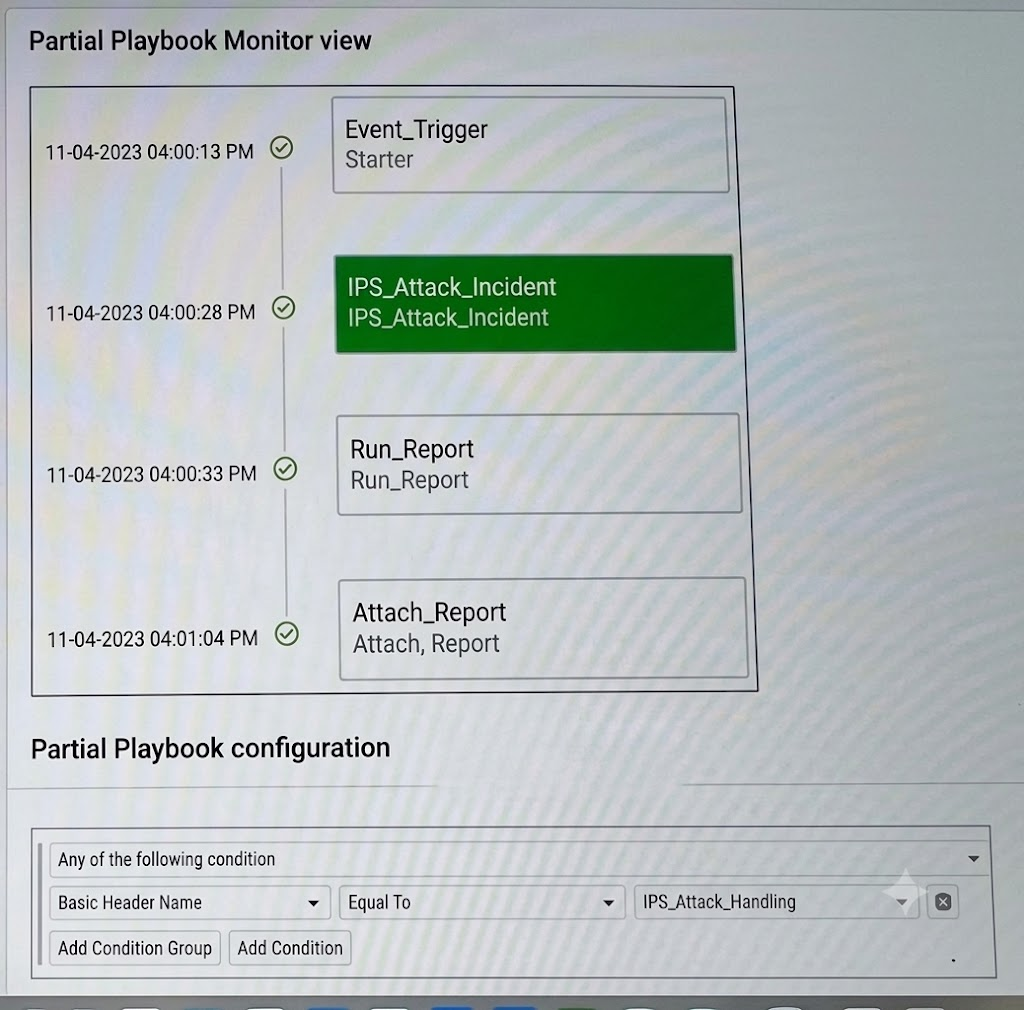
Task: Open the Event_Trigger Starter task box
Action: click(530, 145)
